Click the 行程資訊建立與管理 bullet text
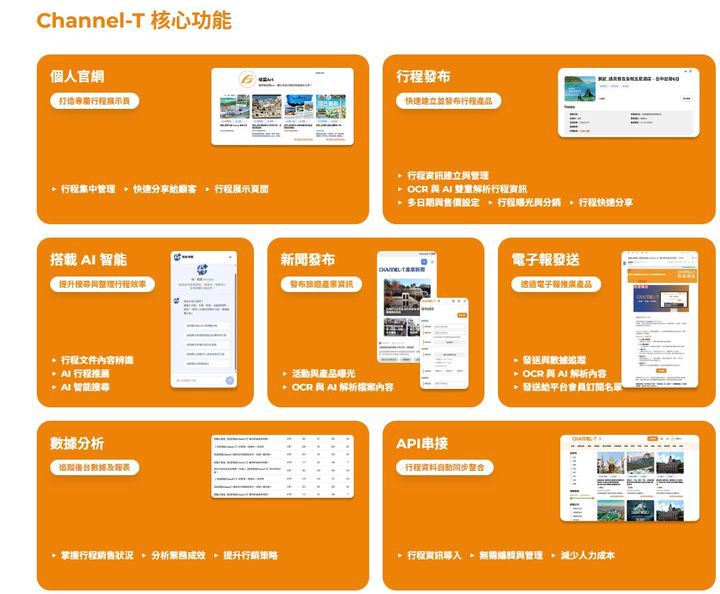Image resolution: width=720 pixels, height=594 pixels. pyautogui.click(x=448, y=176)
